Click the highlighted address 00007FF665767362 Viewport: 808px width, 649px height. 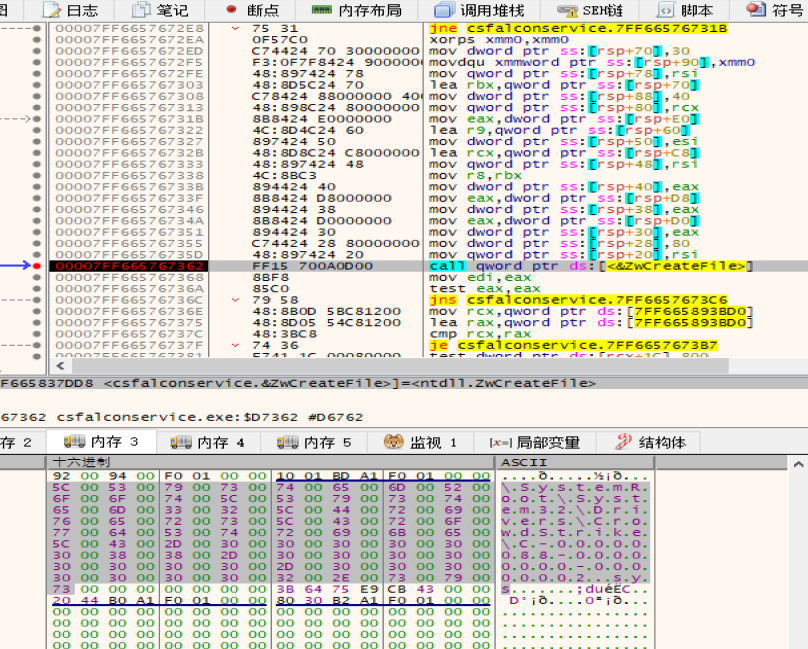tap(129, 266)
